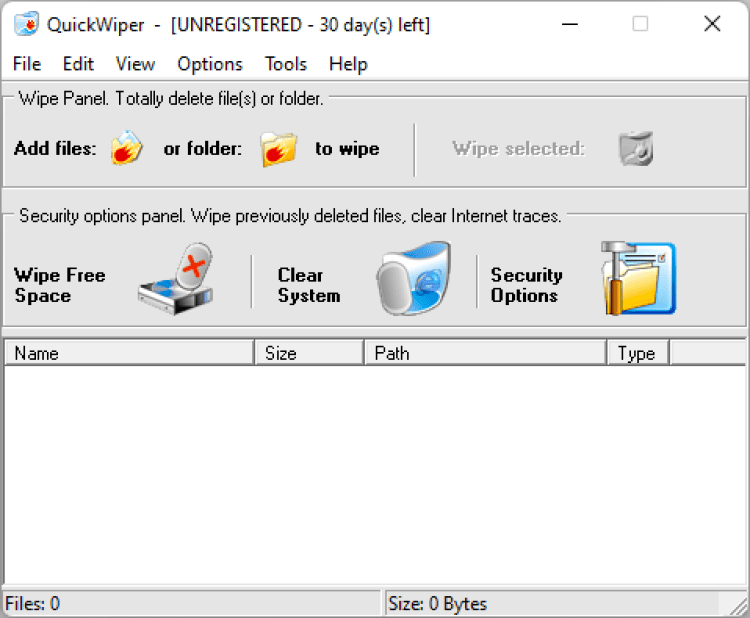Sort list by Size column header
Screen dimensions: 750x618
point(309,353)
